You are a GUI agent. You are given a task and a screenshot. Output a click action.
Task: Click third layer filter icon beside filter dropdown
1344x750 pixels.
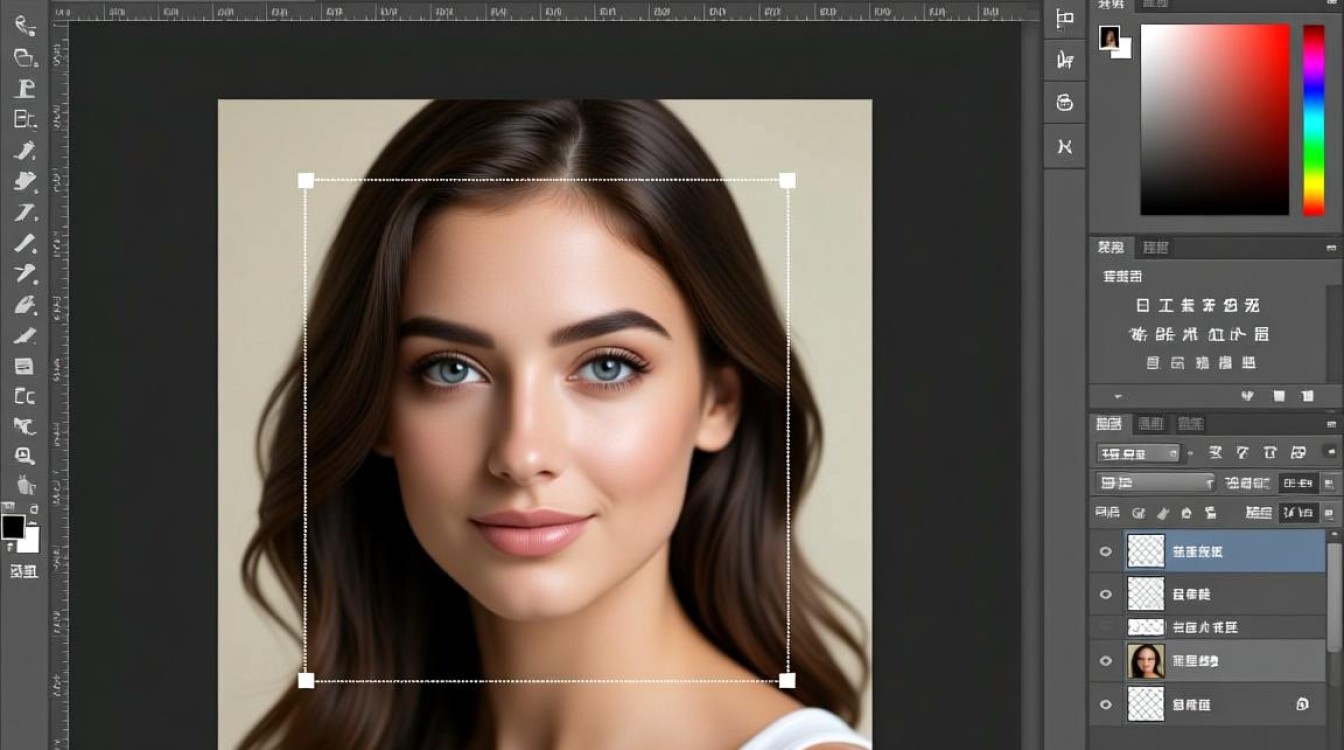1270,453
